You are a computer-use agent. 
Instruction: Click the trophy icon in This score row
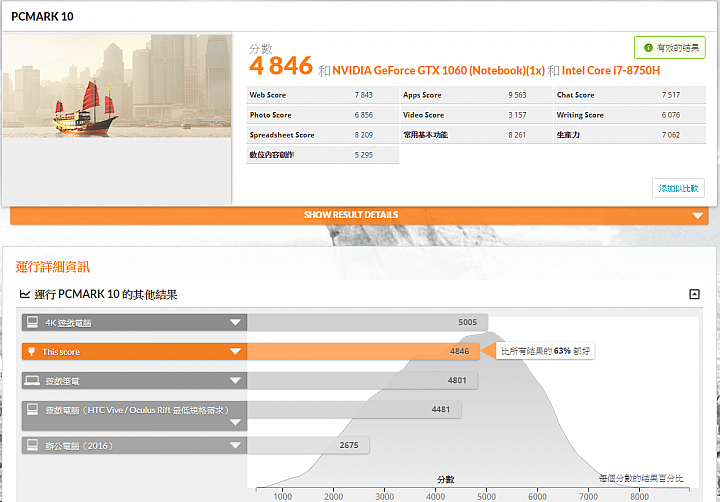click(x=32, y=352)
